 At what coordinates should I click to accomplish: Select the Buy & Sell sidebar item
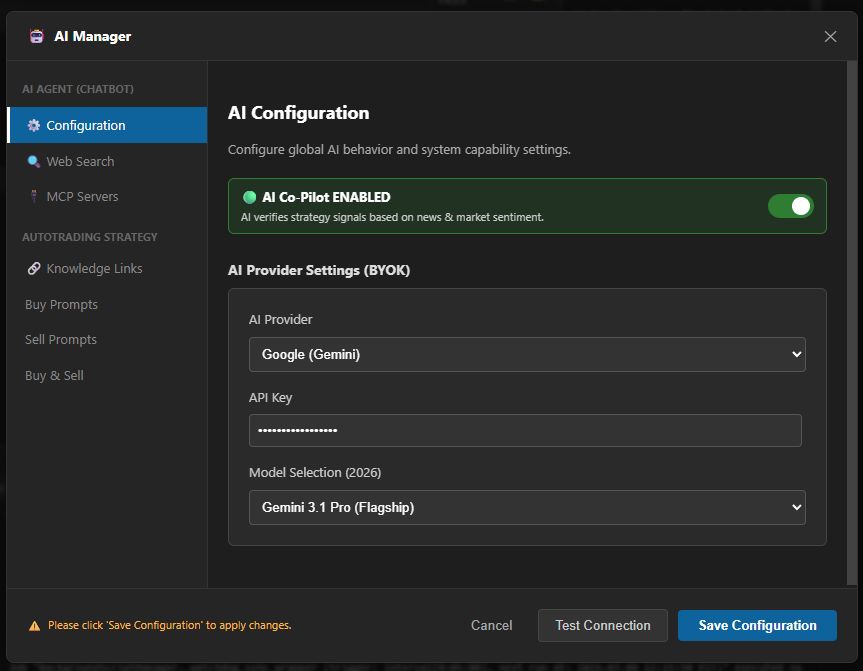pyautogui.click(x=54, y=376)
